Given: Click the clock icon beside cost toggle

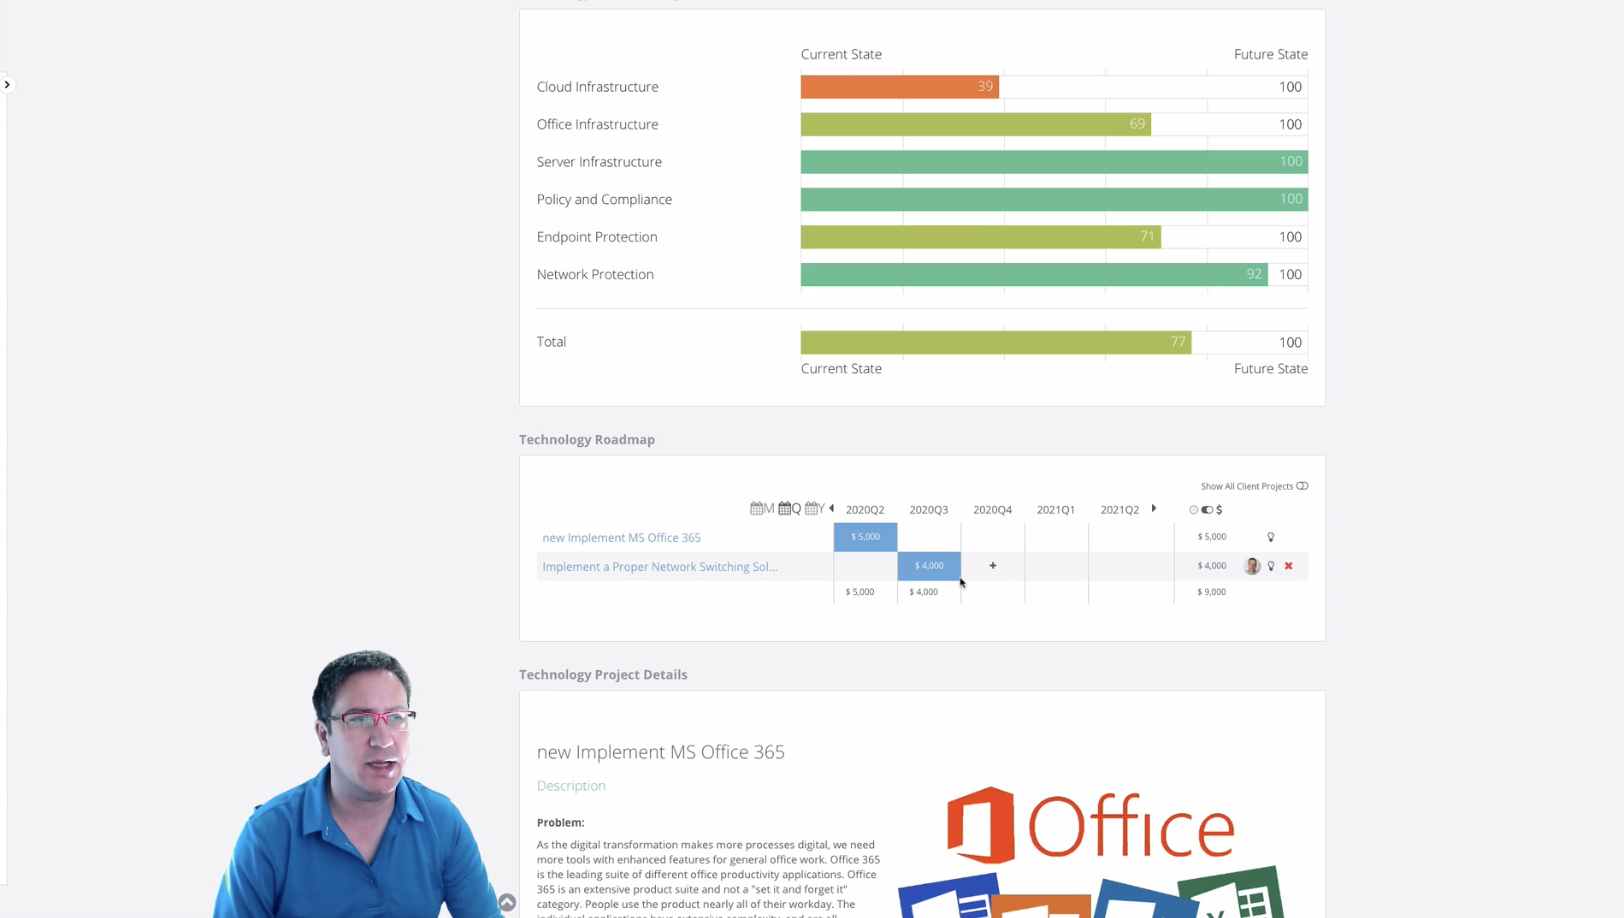Looking at the screenshot, I should 1193,510.
